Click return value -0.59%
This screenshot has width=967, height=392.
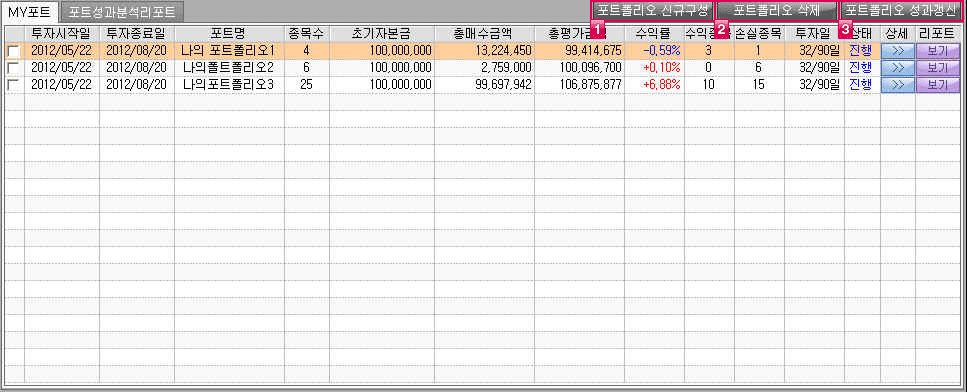pos(661,51)
